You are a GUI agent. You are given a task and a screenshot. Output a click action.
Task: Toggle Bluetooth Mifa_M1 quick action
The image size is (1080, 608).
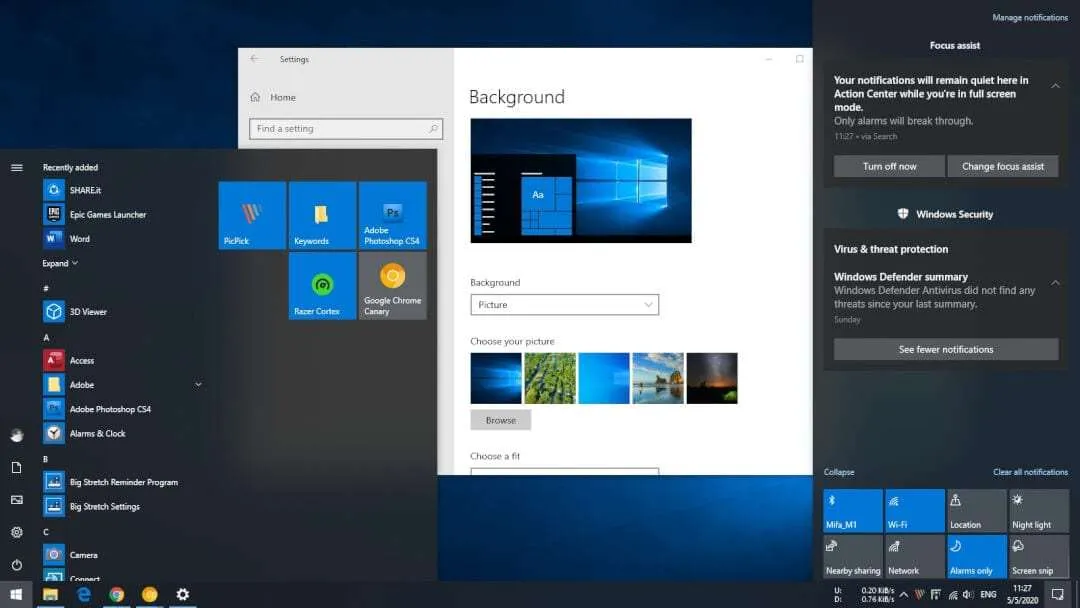(x=853, y=510)
